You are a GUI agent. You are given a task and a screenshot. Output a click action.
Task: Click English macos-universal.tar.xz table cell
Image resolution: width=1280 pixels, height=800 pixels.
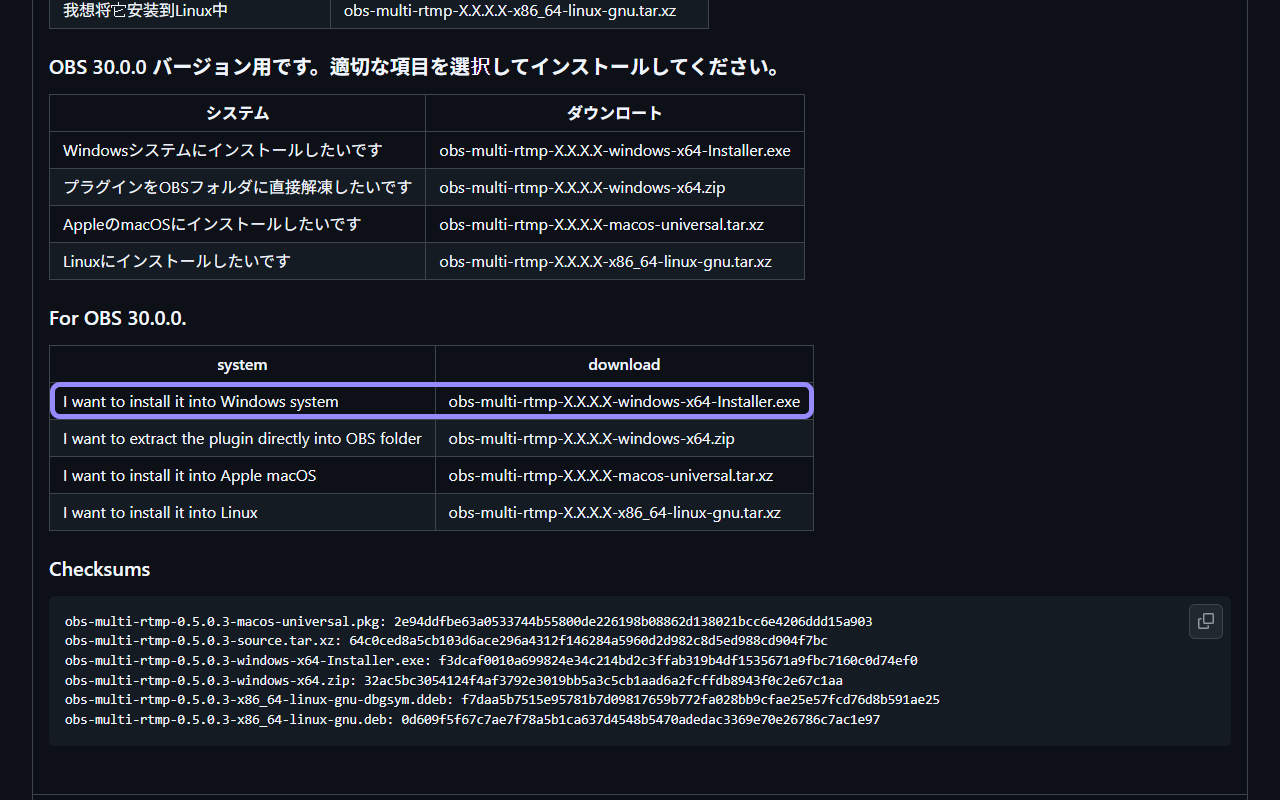tap(624, 476)
